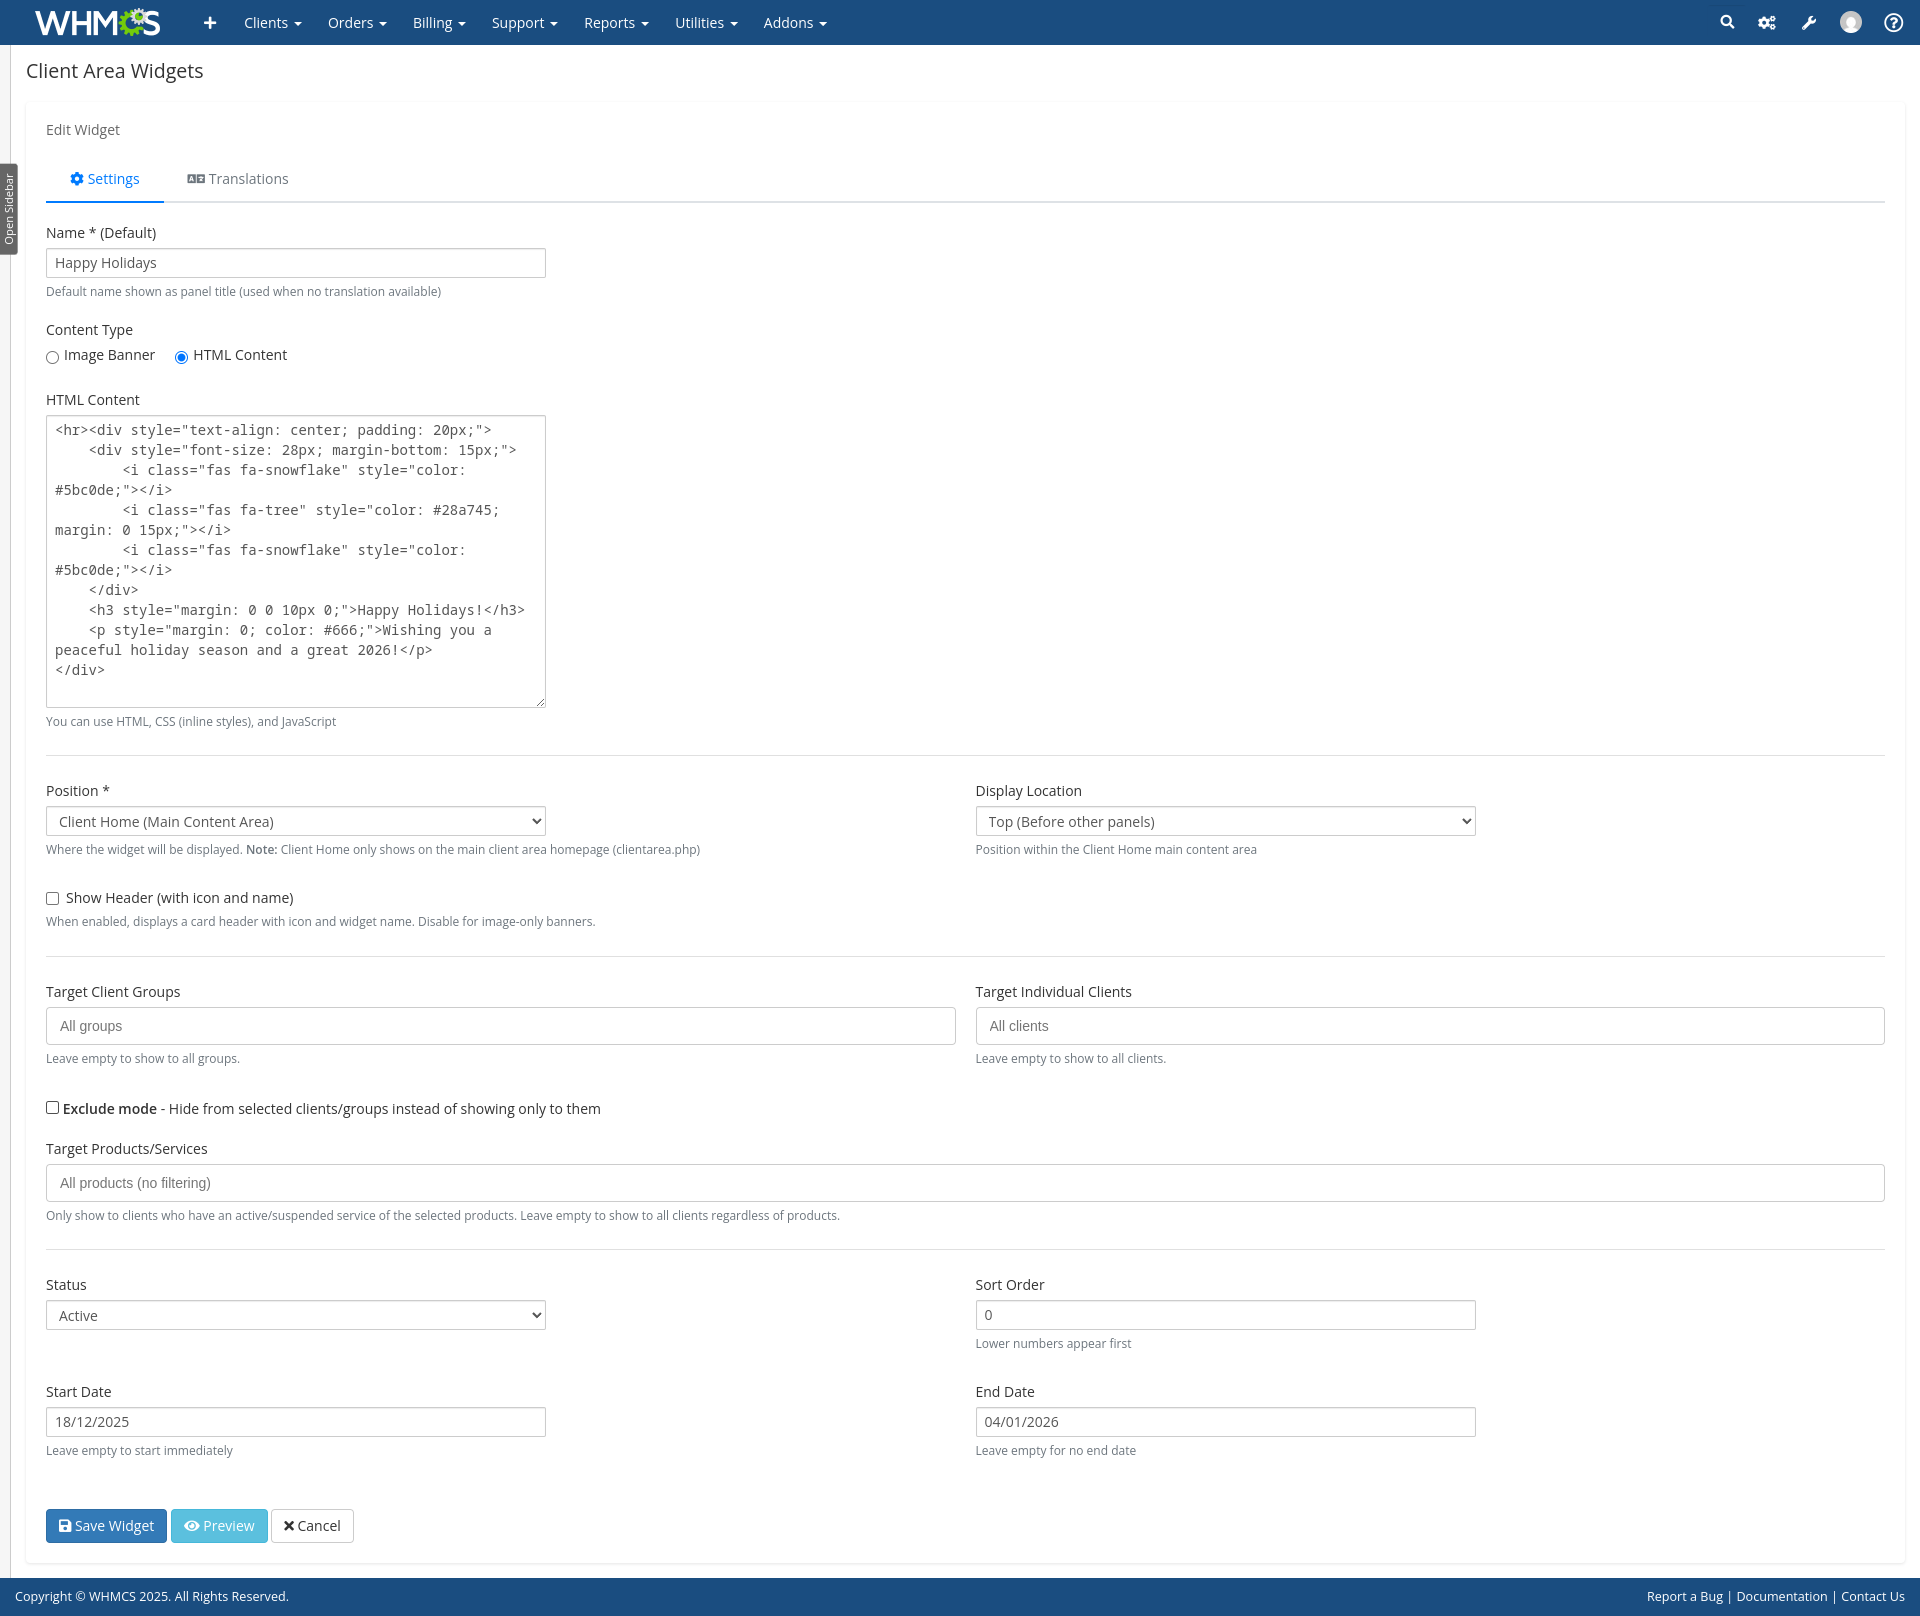
Task: Open the Documentation footer link
Action: tap(1781, 1596)
